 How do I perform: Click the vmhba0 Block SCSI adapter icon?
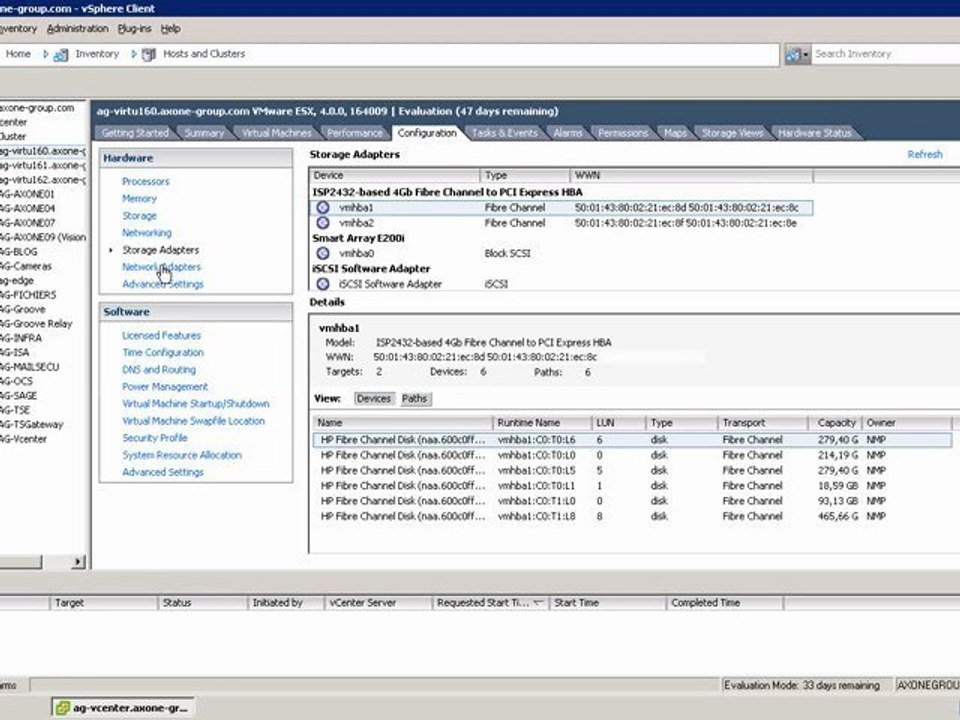(x=323, y=253)
